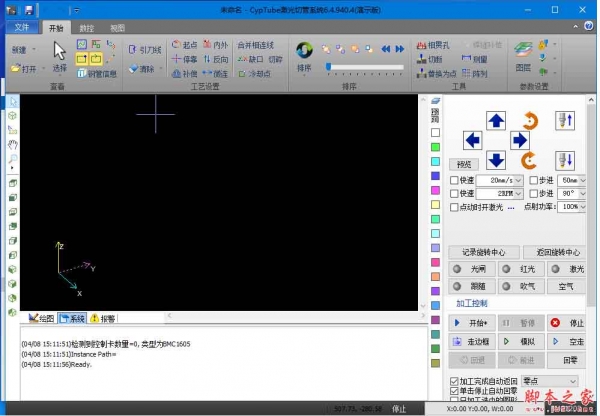Select the hand pan tool in left sidebar
This screenshot has height=416, width=600.
click(13, 144)
